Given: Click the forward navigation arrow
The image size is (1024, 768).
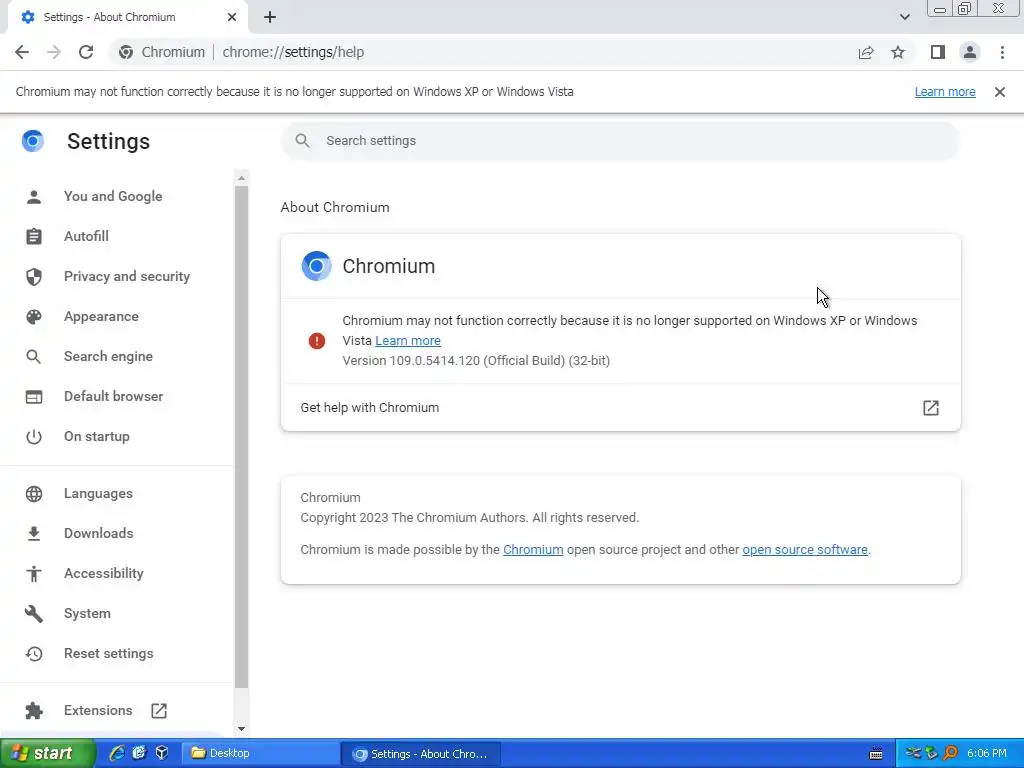Looking at the screenshot, I should tap(54, 52).
